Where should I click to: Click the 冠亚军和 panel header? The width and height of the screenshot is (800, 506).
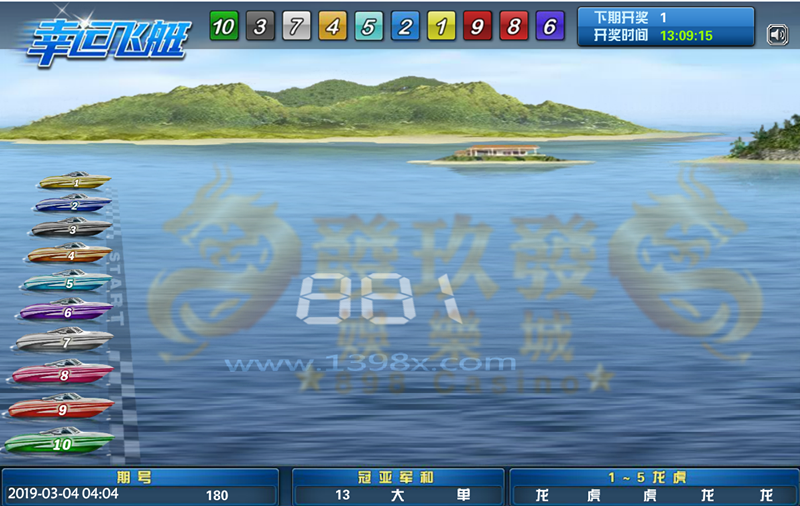395,477
